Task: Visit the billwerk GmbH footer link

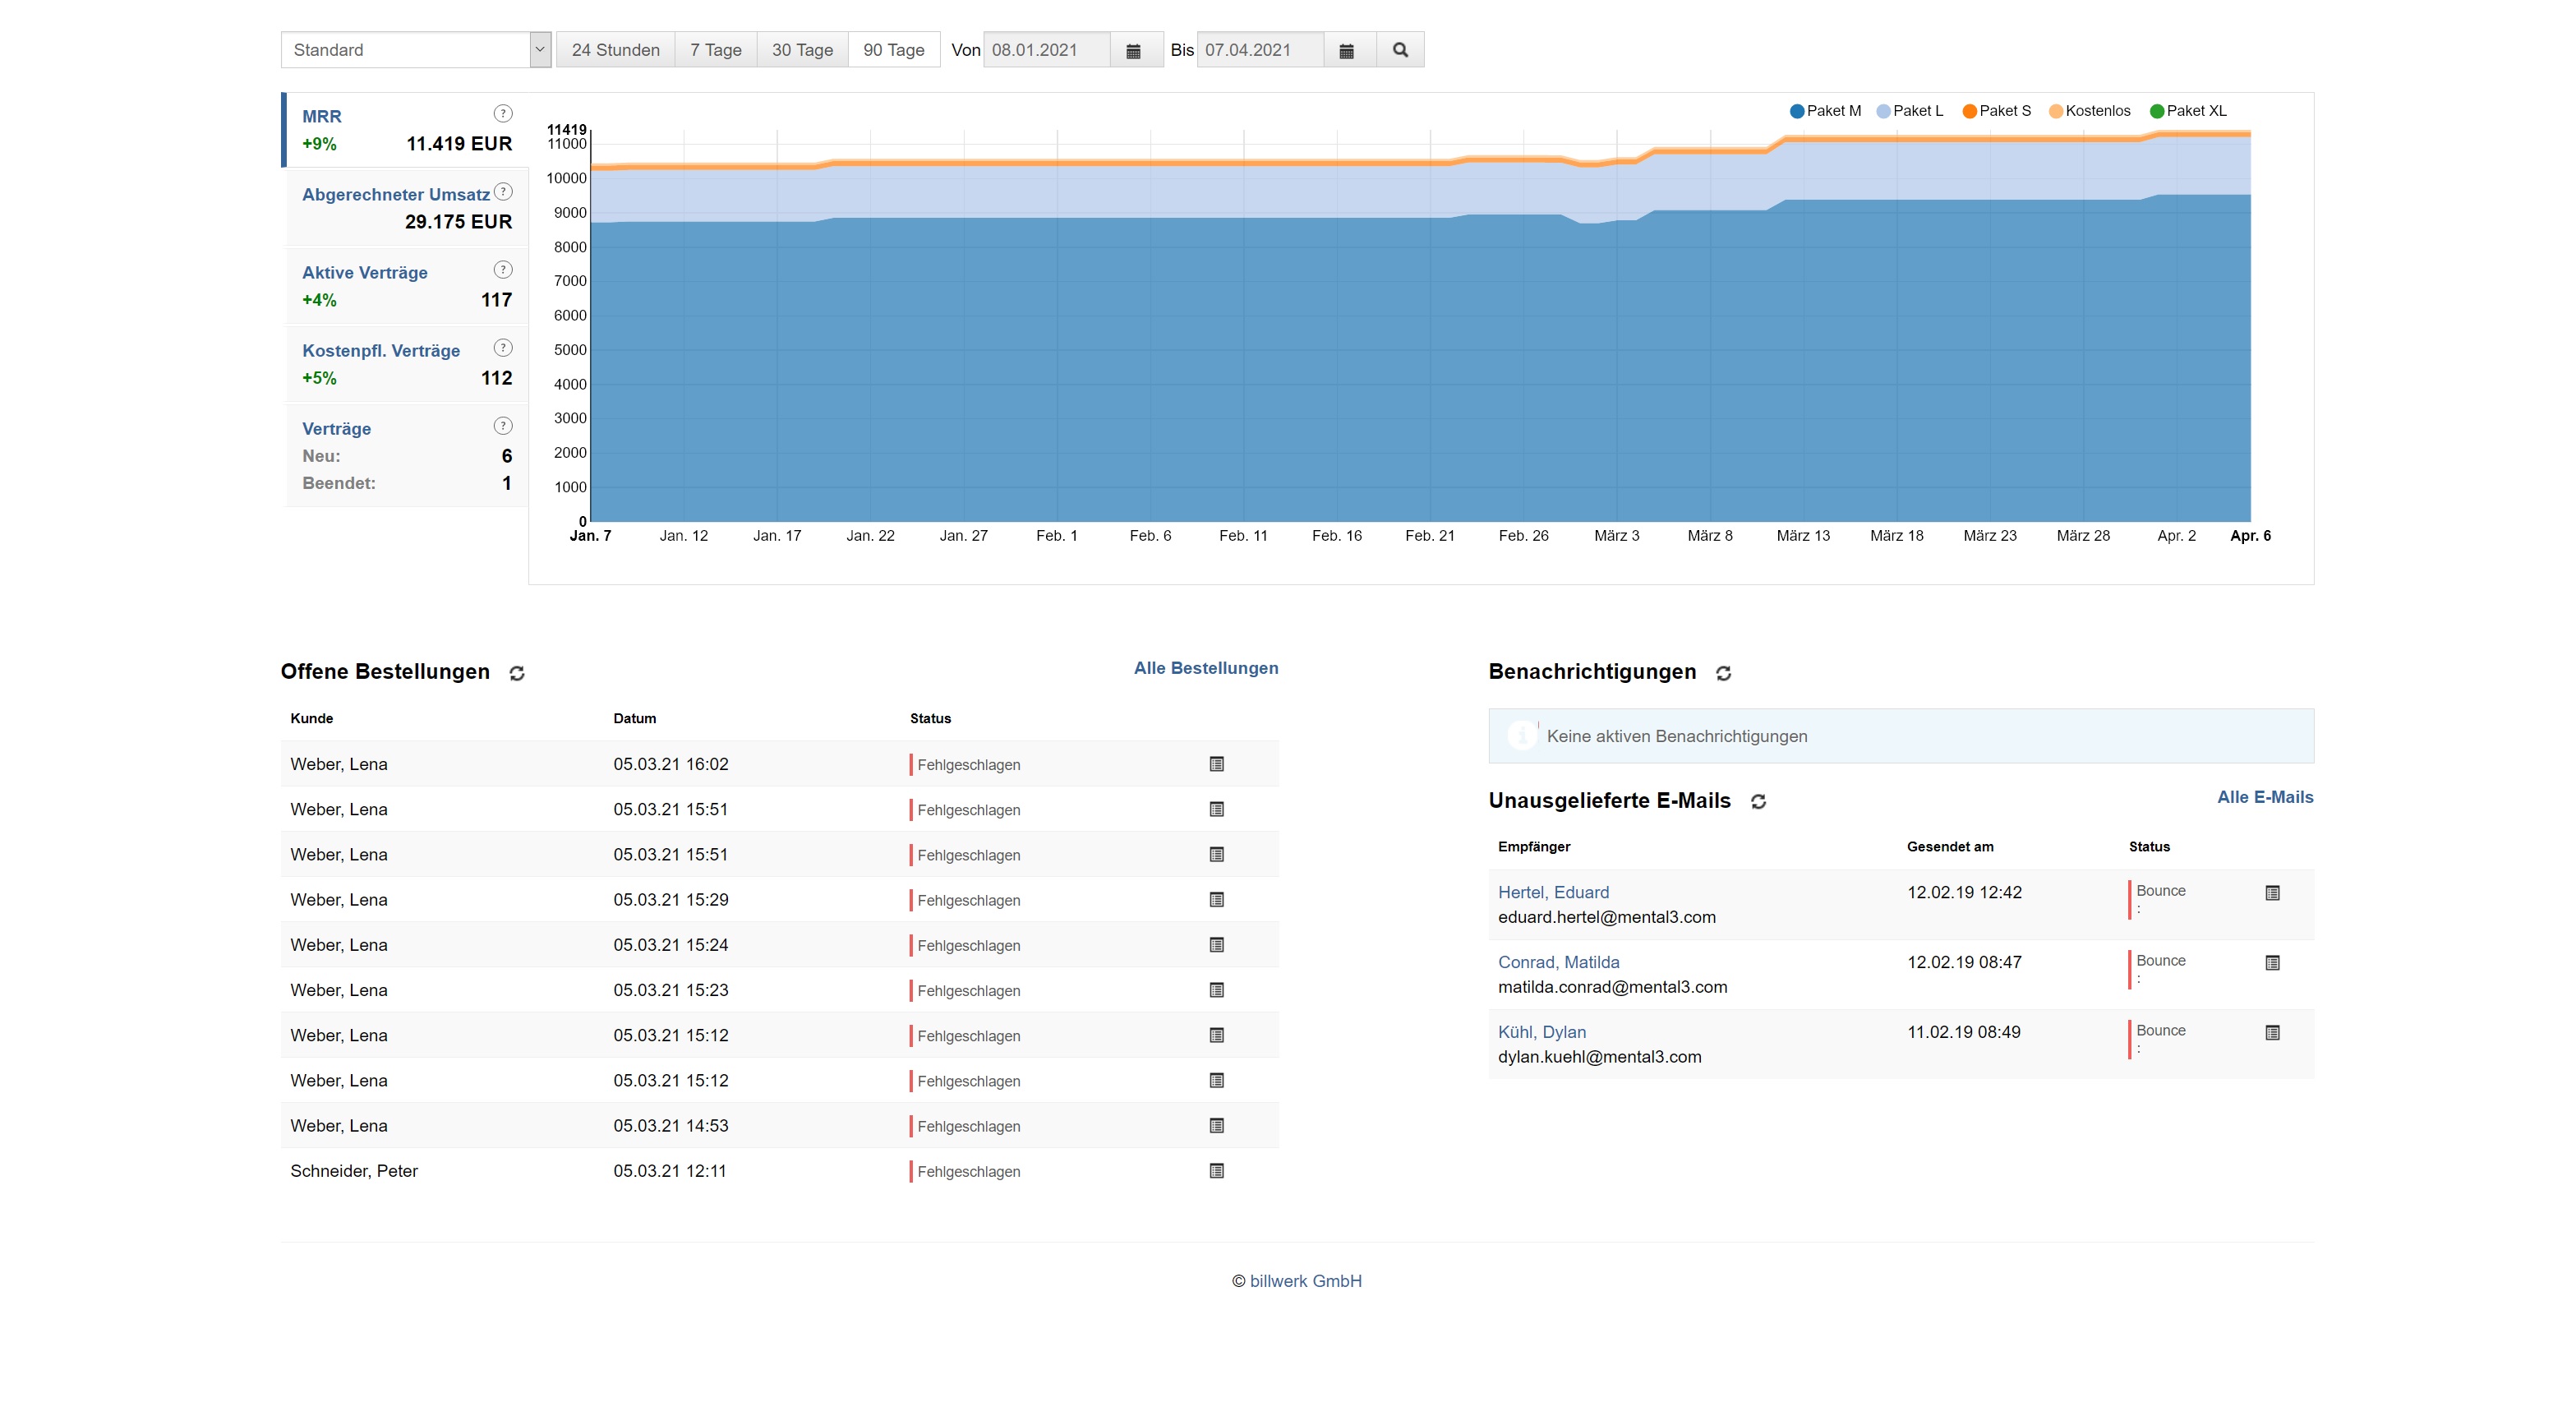Action: (x=1305, y=1281)
